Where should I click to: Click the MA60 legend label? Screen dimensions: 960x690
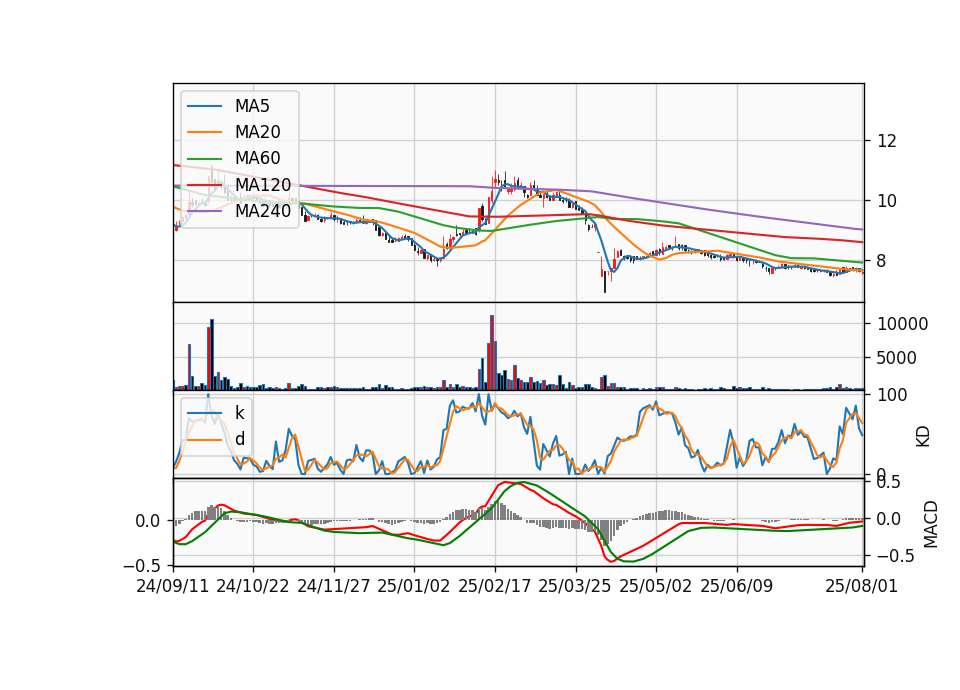(257, 158)
